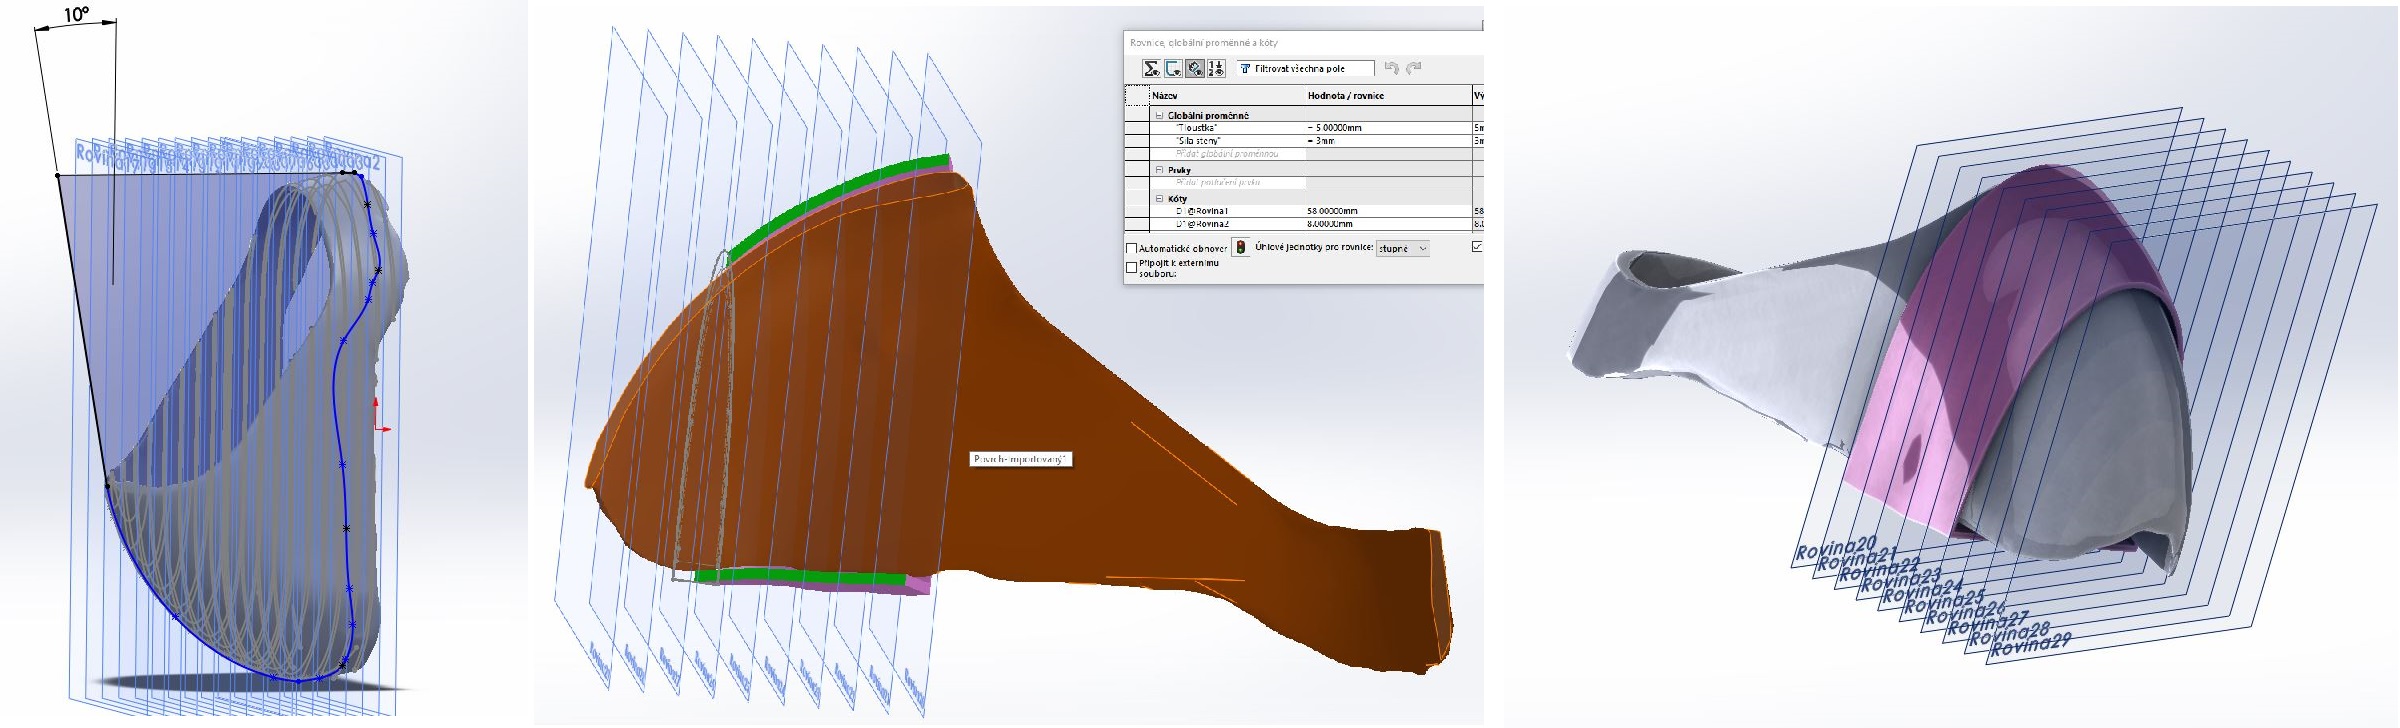
Task: Check Připojit k externímu souboru
Action: click(x=1132, y=267)
